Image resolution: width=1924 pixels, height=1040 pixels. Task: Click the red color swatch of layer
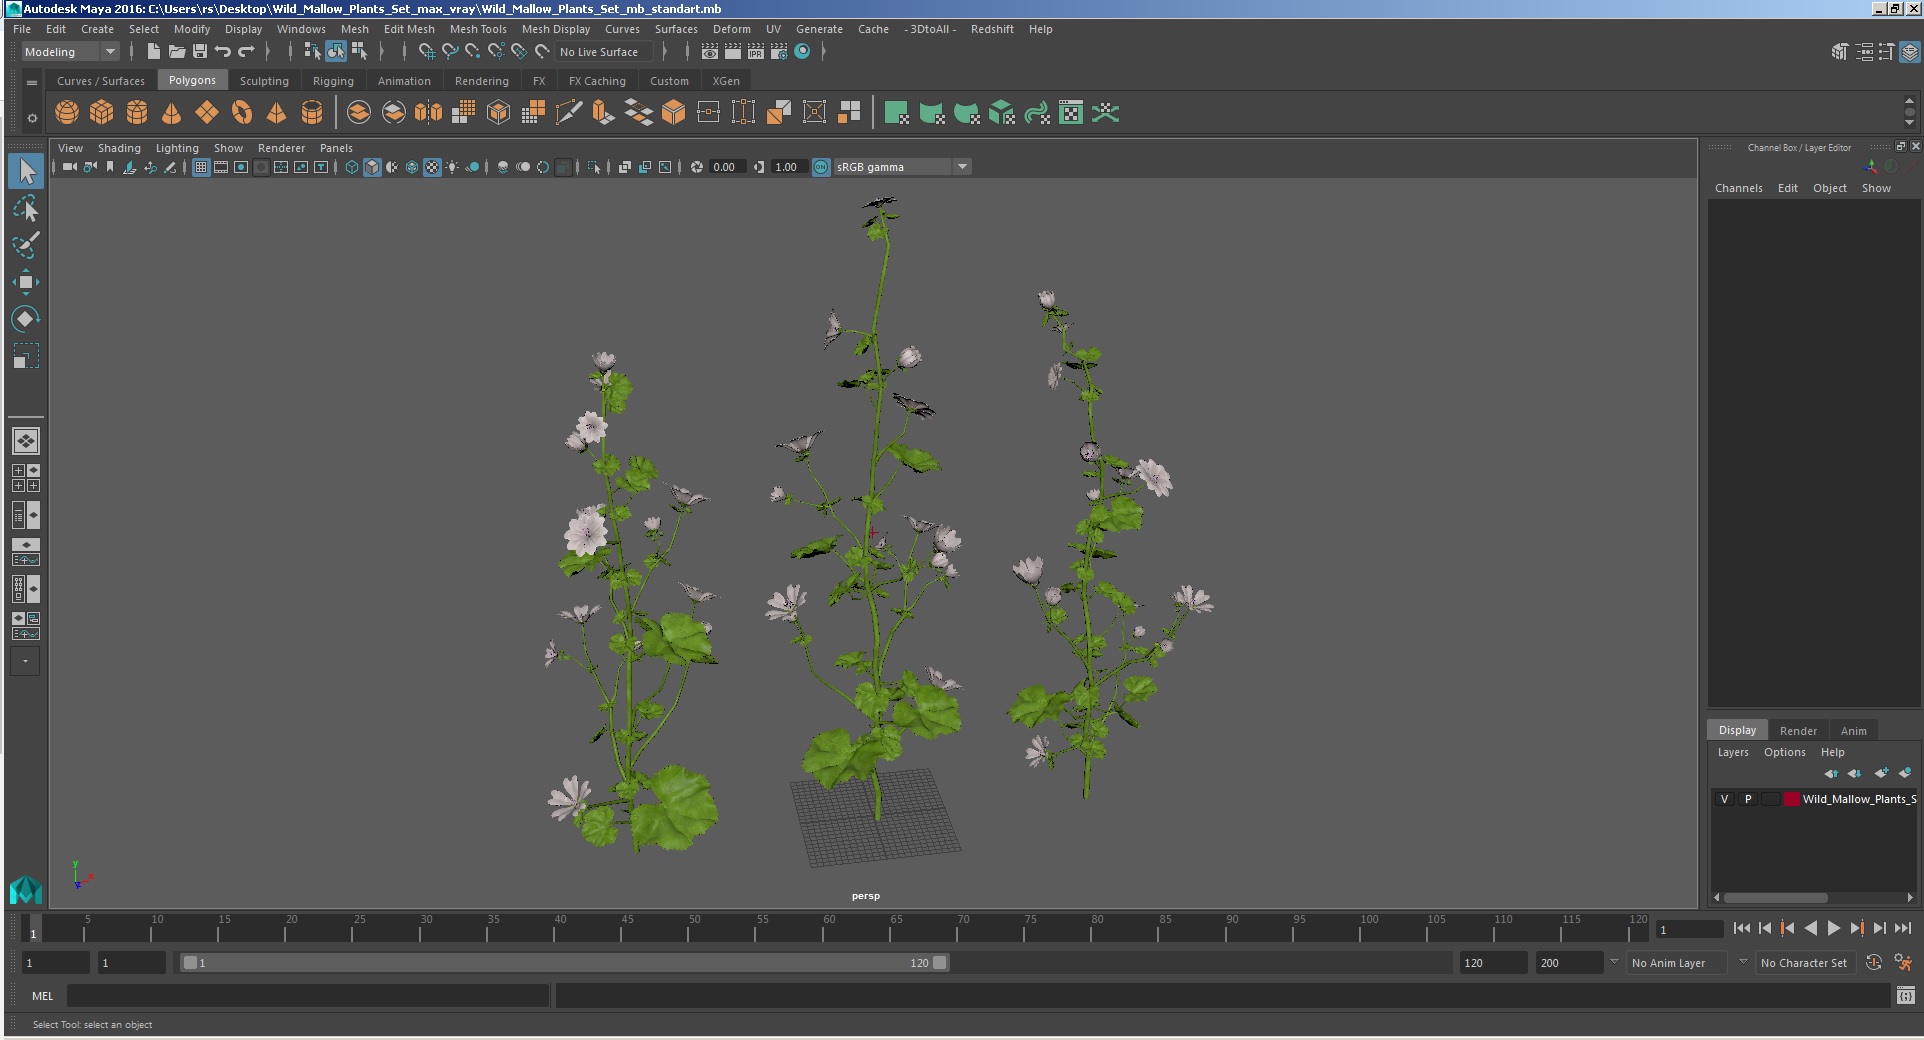1792,799
